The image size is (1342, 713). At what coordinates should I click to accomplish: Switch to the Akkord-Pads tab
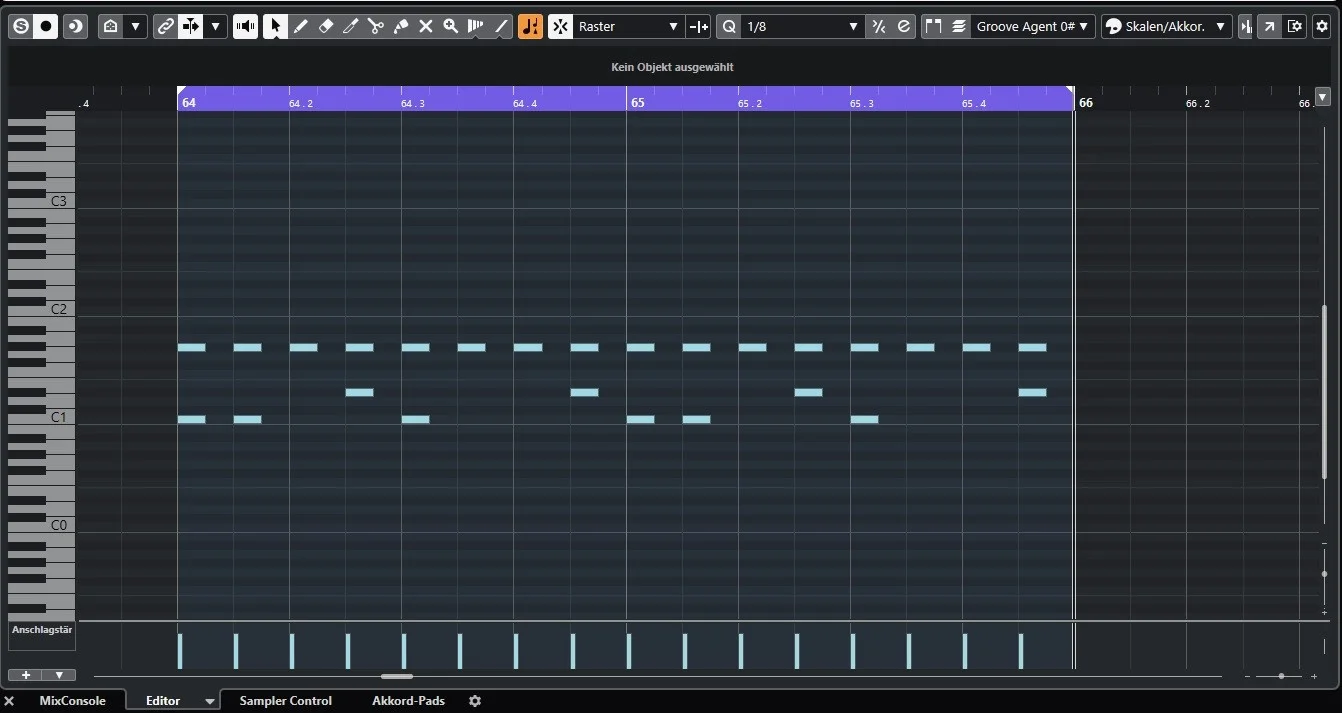(x=408, y=701)
